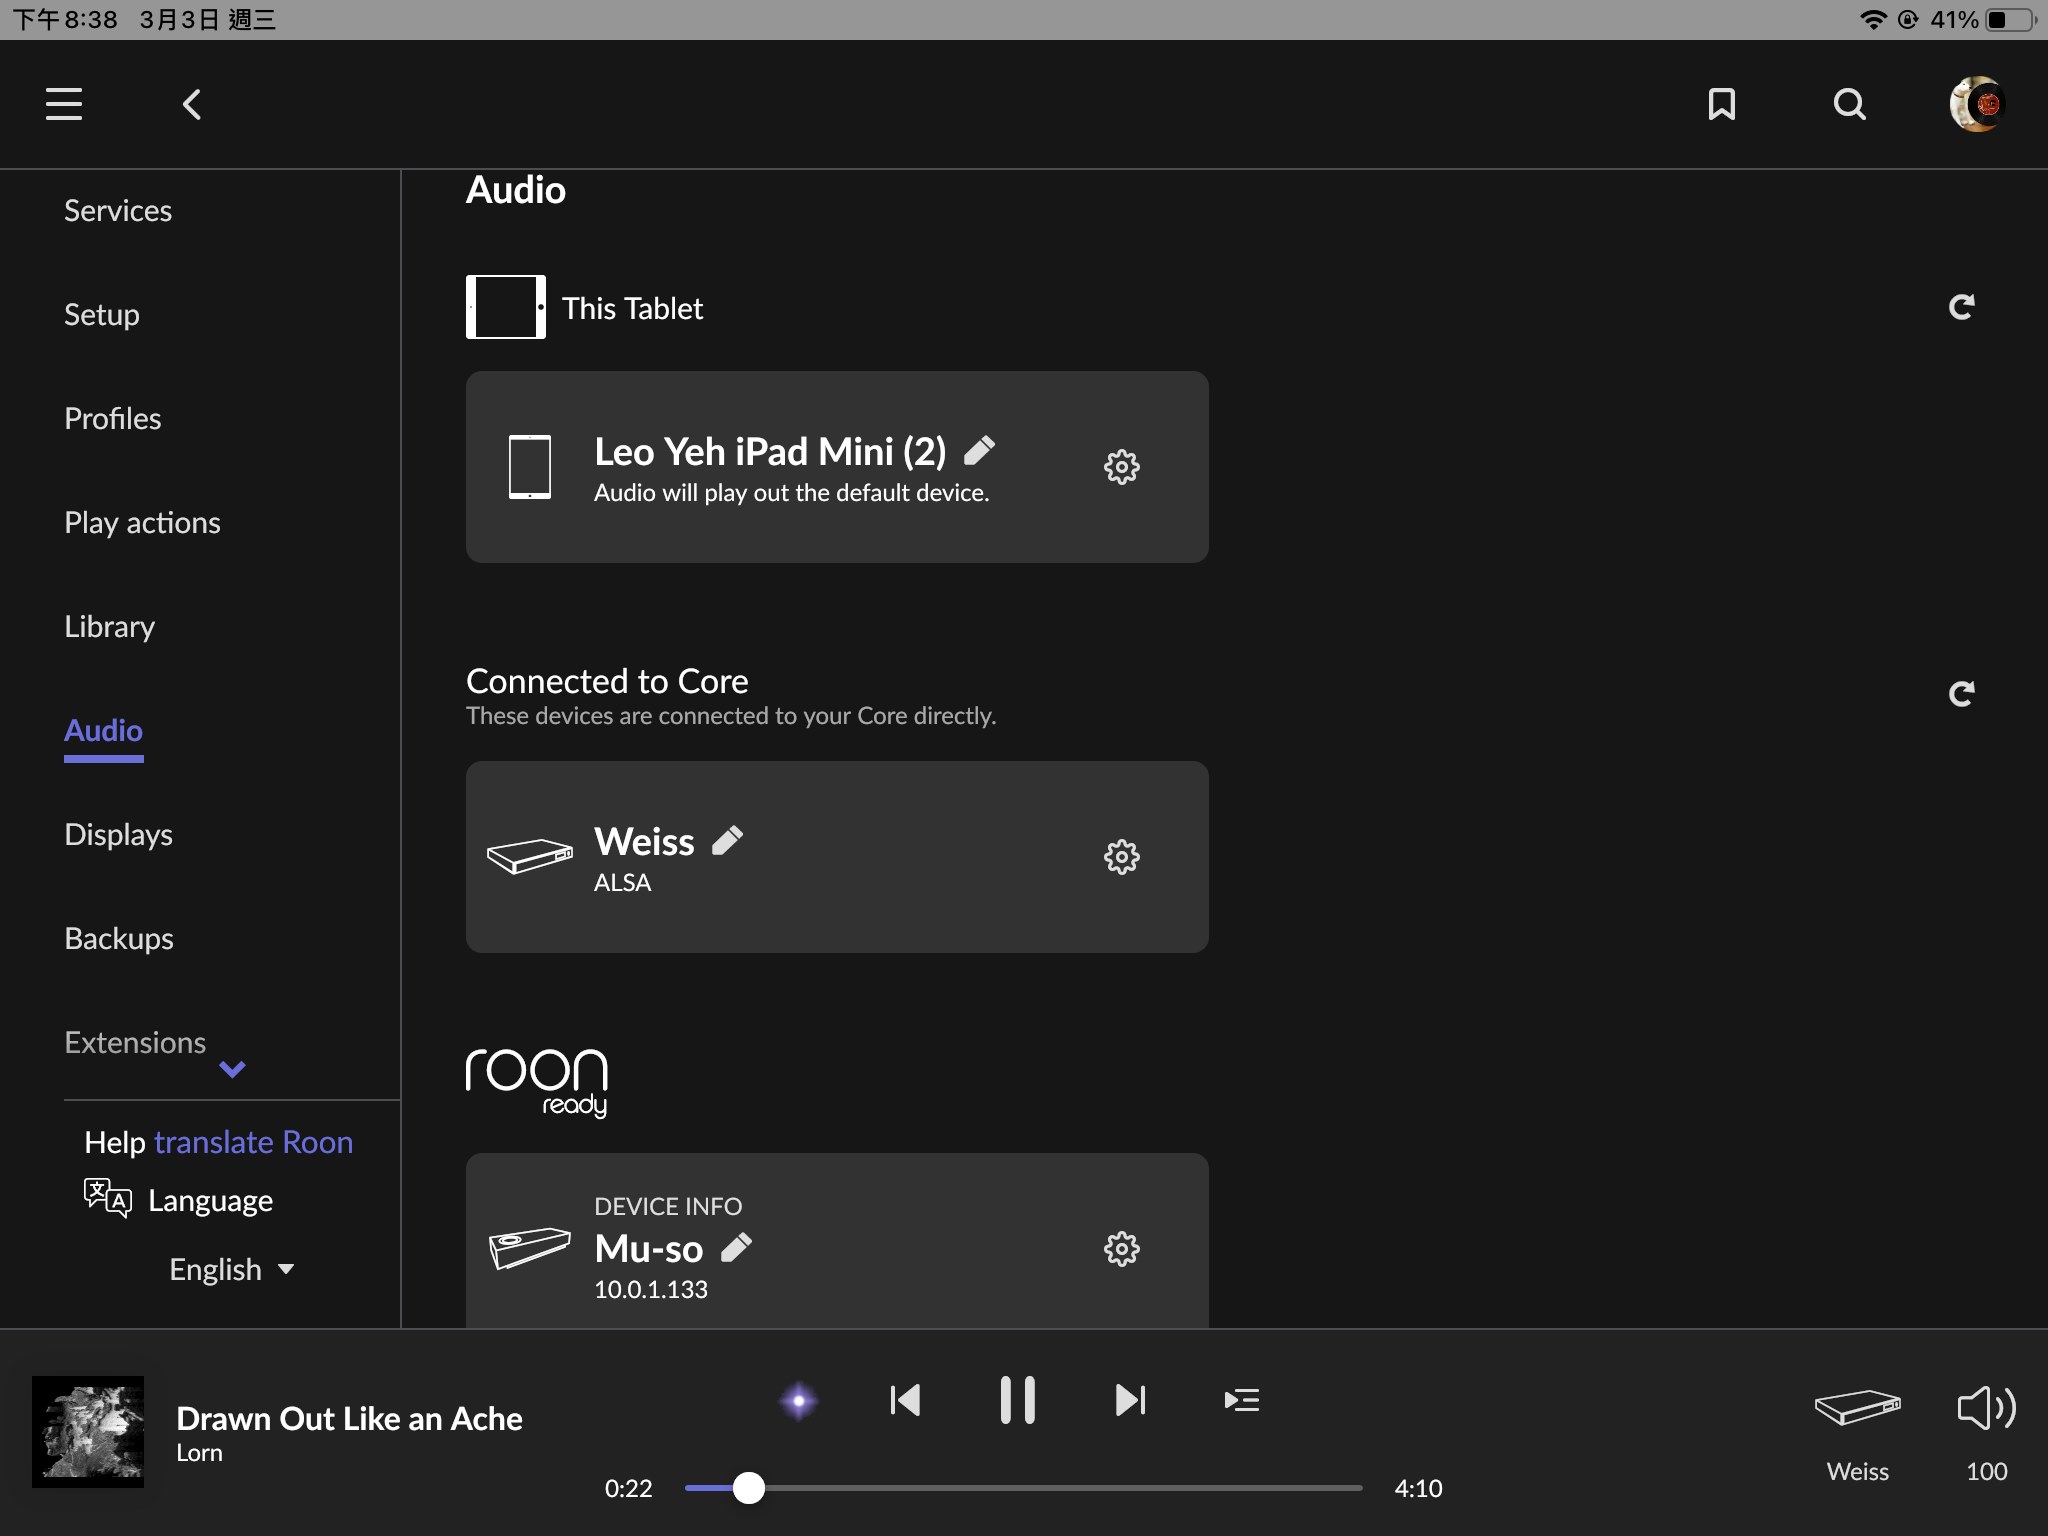The width and height of the screenshot is (2048, 1536).
Task: Open settings gear for Mu-so device
Action: pyautogui.click(x=1121, y=1249)
